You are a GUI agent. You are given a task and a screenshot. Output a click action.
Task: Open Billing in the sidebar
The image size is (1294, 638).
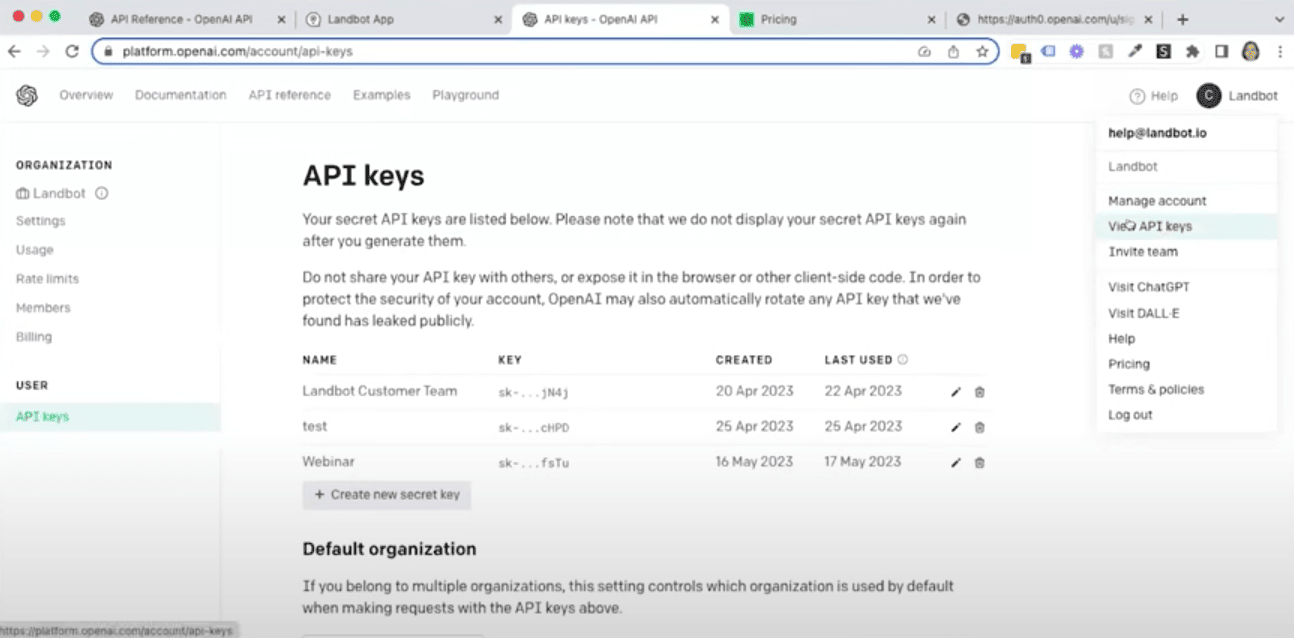click(33, 336)
